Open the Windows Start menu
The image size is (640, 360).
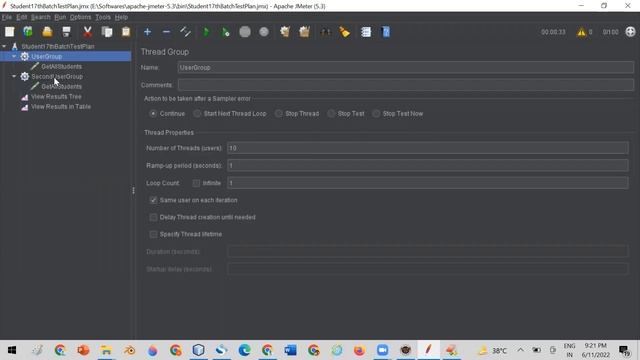pyautogui.click(x=12, y=350)
